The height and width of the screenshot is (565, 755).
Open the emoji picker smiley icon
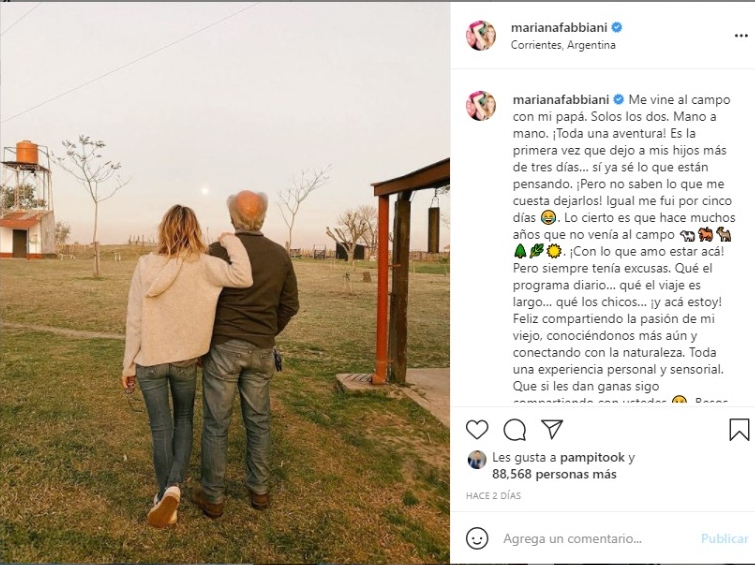pos(477,538)
